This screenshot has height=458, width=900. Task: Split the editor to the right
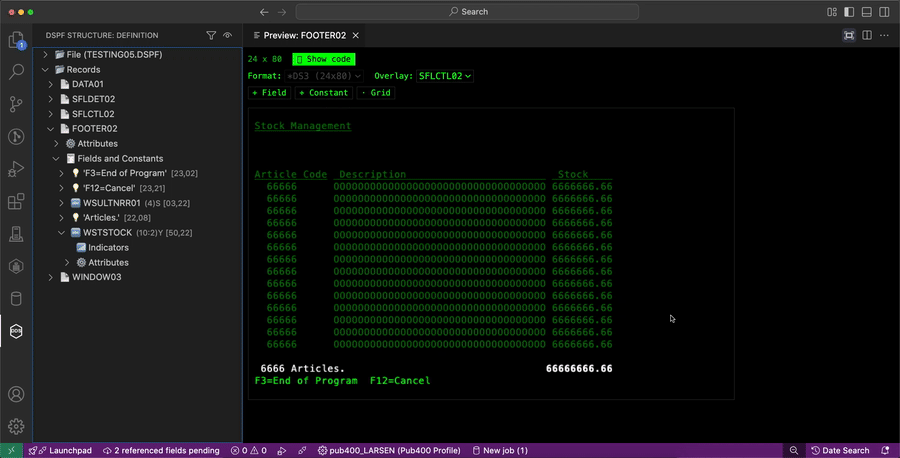pyautogui.click(x=867, y=36)
